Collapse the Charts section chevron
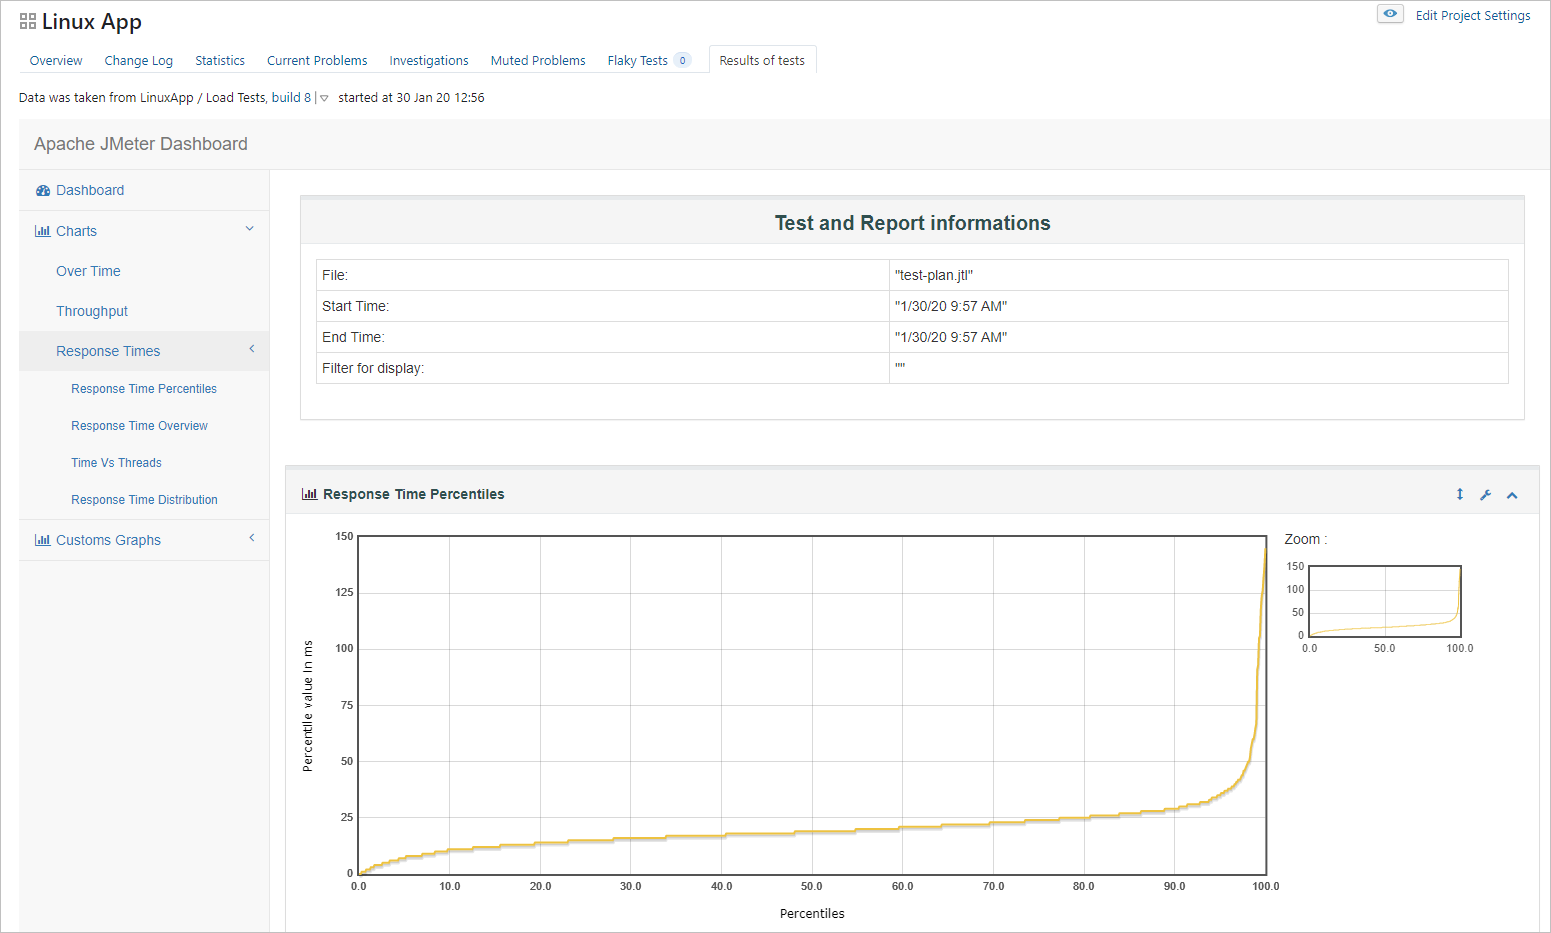 coord(249,229)
